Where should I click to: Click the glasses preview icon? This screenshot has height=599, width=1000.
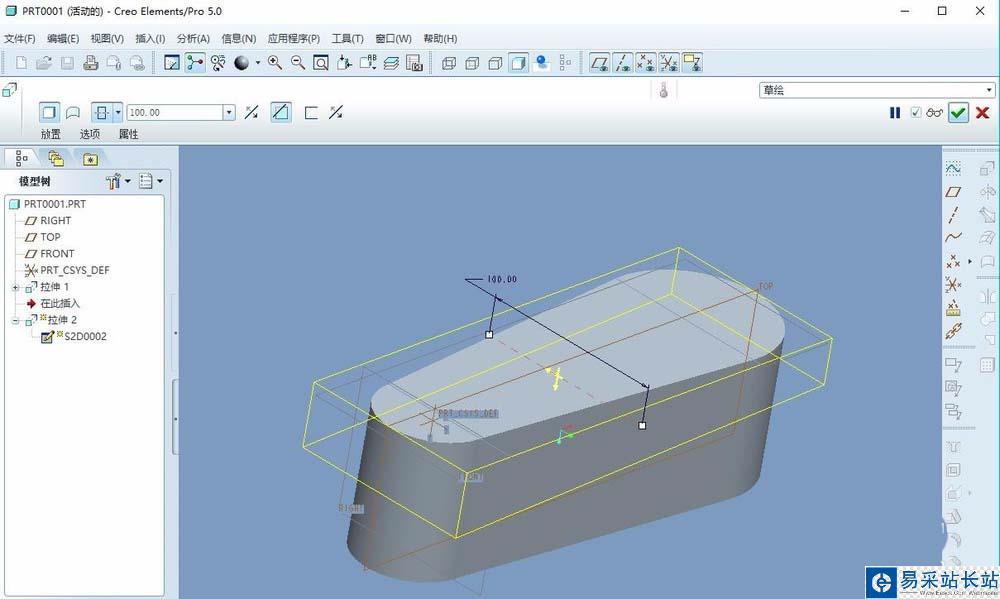(934, 113)
